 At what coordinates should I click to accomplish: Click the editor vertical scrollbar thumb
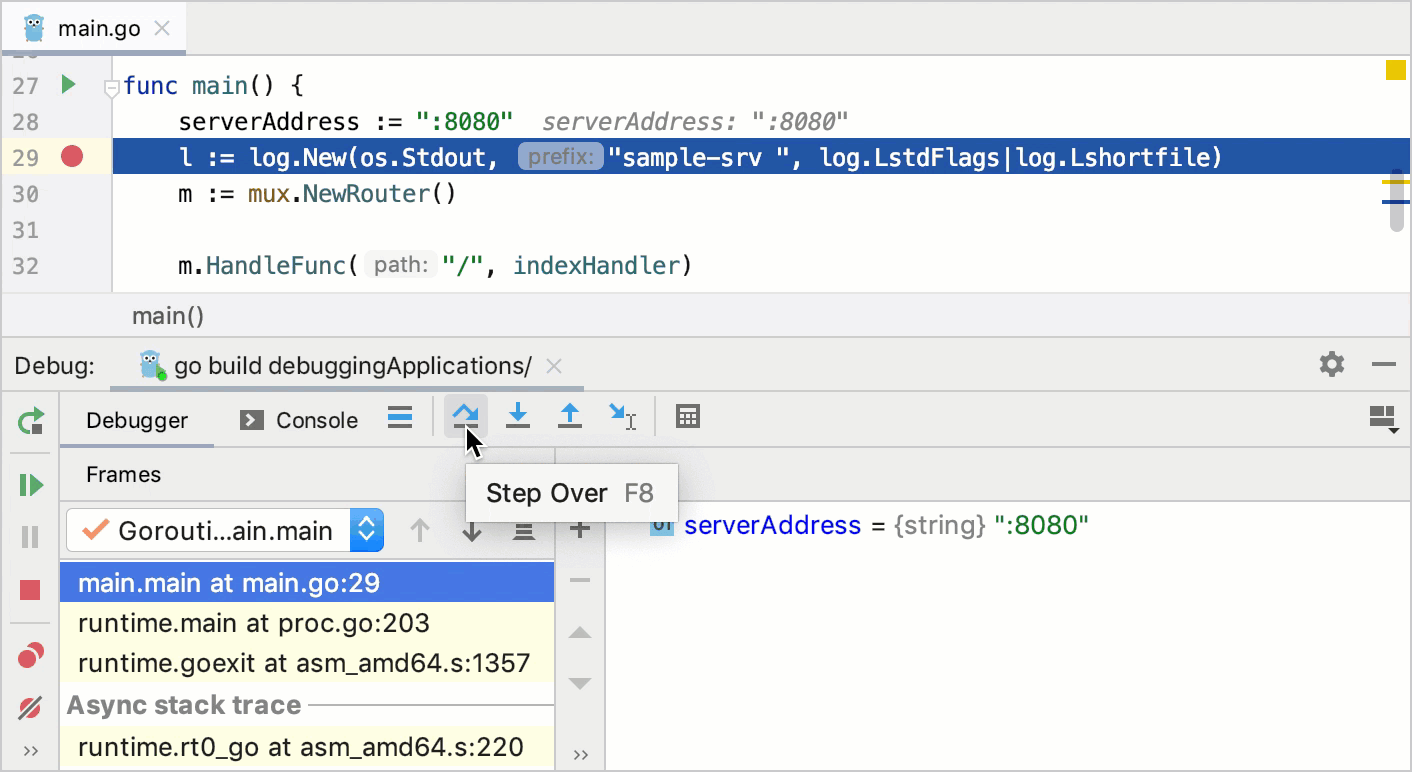(1396, 202)
